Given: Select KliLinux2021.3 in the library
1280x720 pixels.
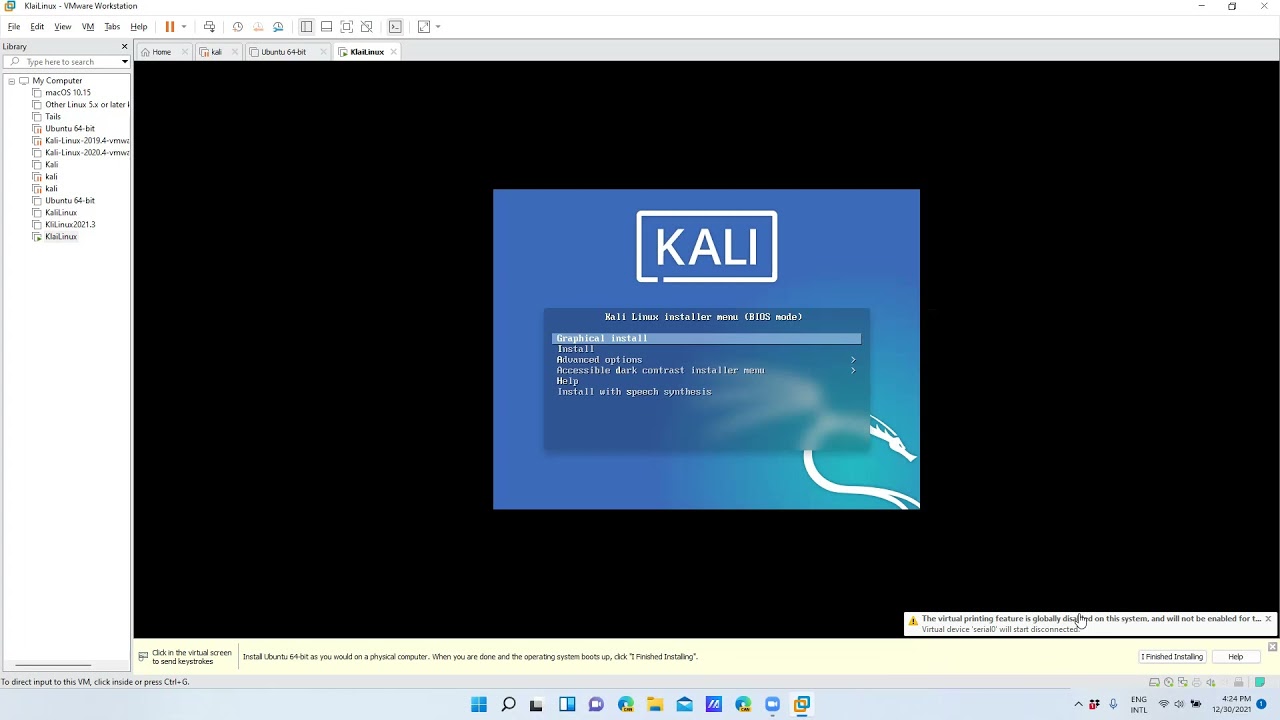Looking at the screenshot, I should (x=69, y=224).
